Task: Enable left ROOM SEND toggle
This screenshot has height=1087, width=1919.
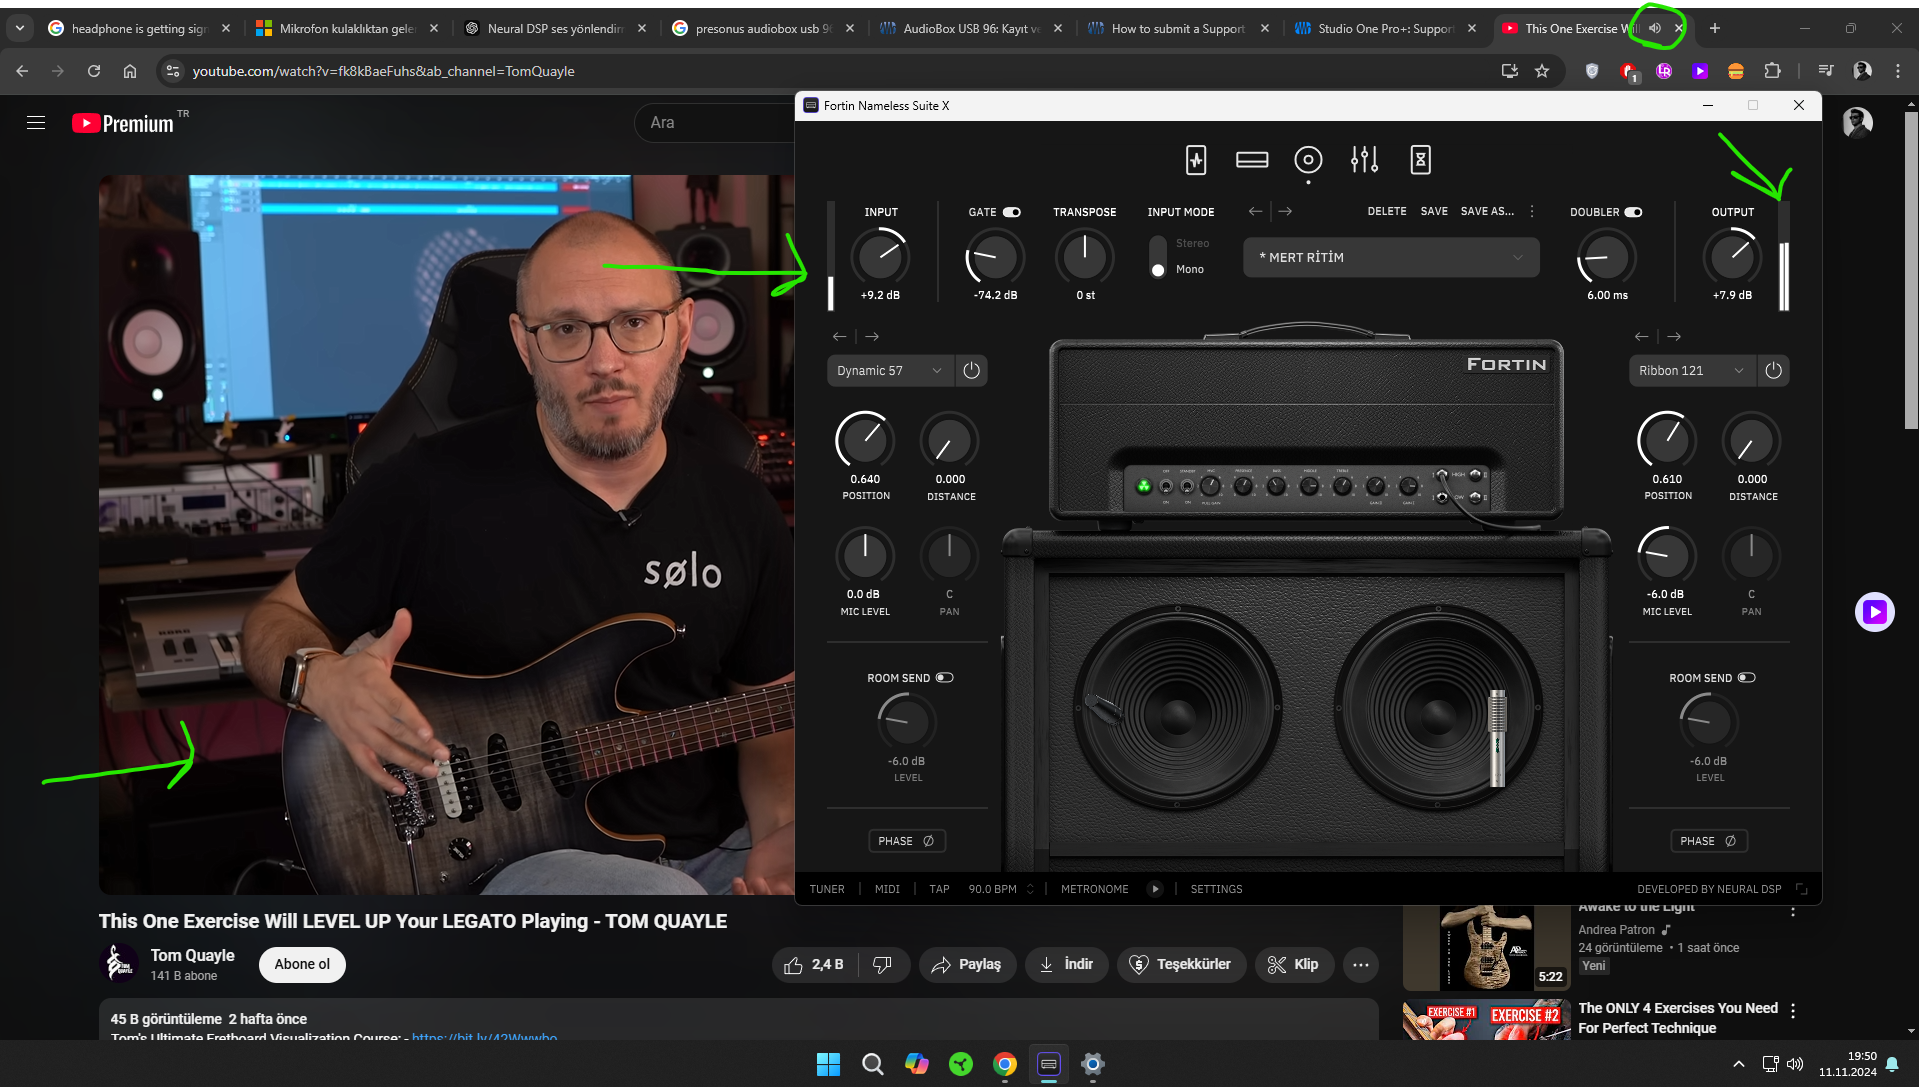Action: click(944, 678)
